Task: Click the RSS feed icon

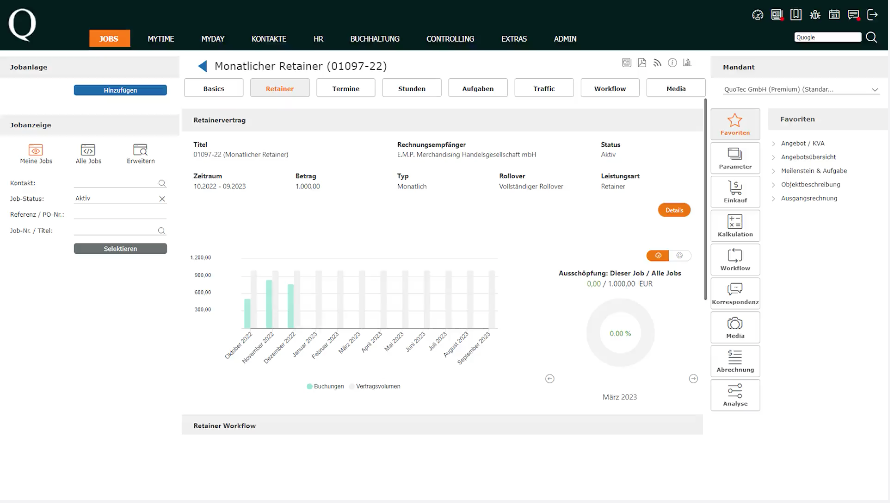Action: (657, 63)
